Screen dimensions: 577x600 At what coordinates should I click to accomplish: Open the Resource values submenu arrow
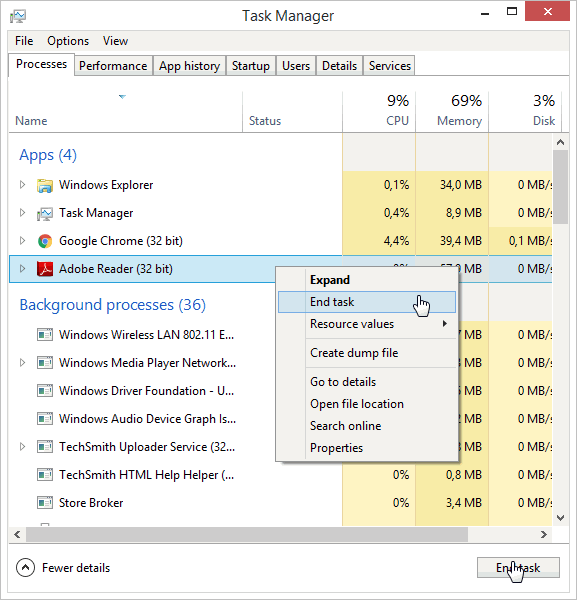444,324
